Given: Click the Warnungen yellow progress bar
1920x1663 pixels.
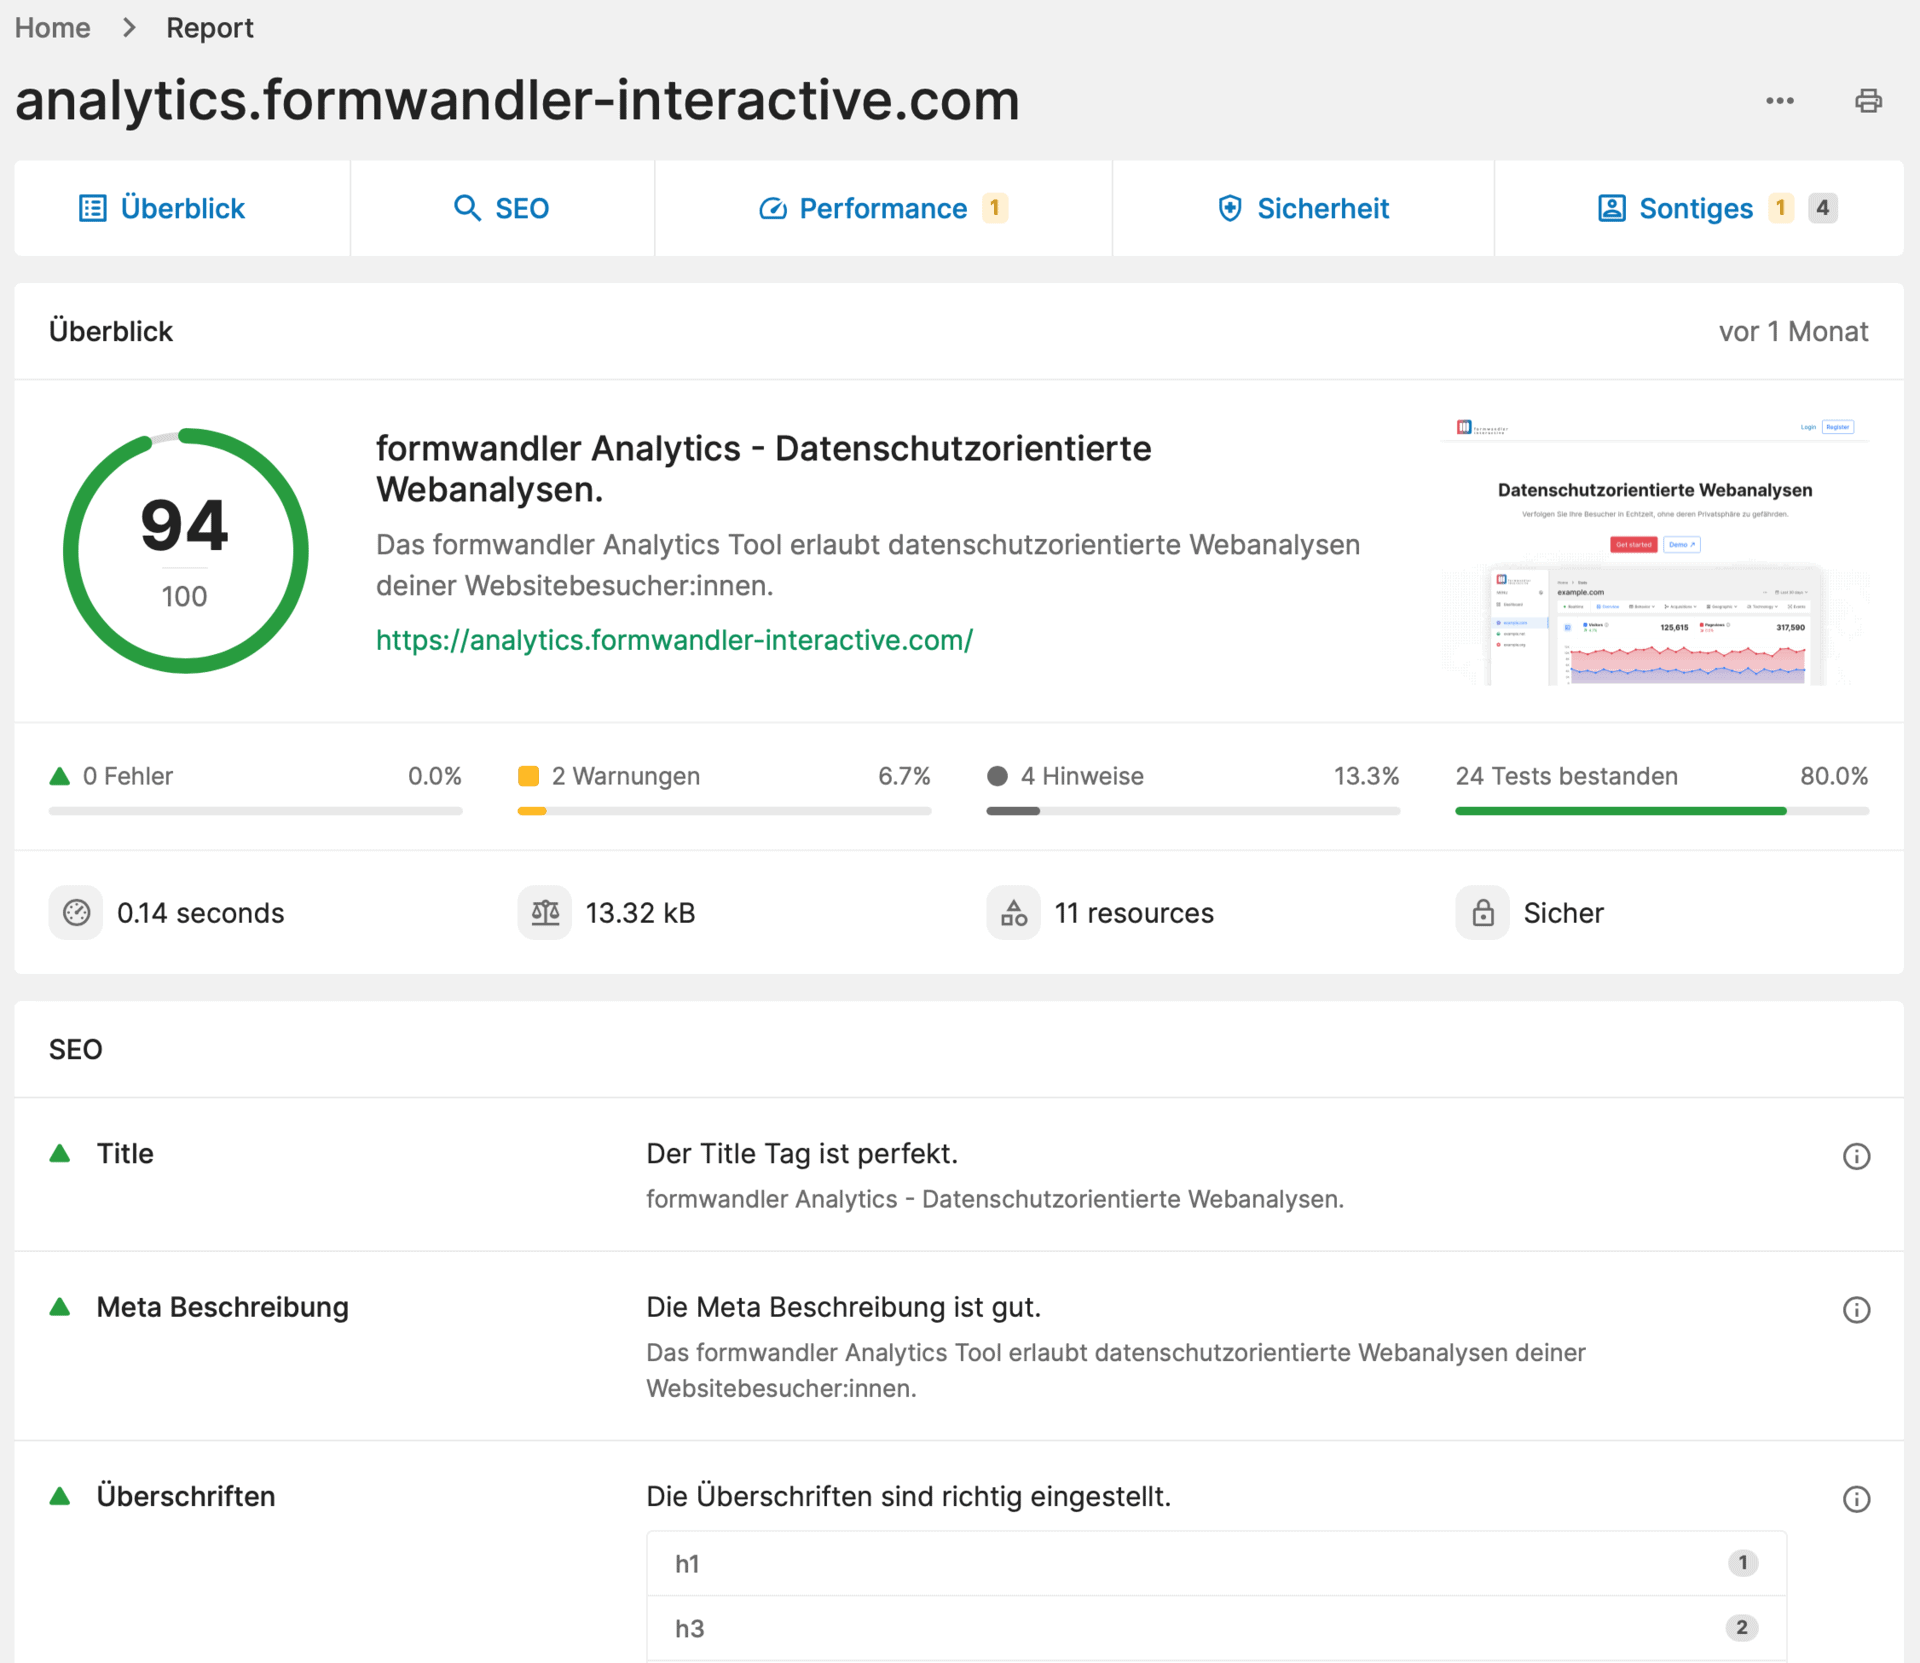Looking at the screenshot, I should point(724,811).
